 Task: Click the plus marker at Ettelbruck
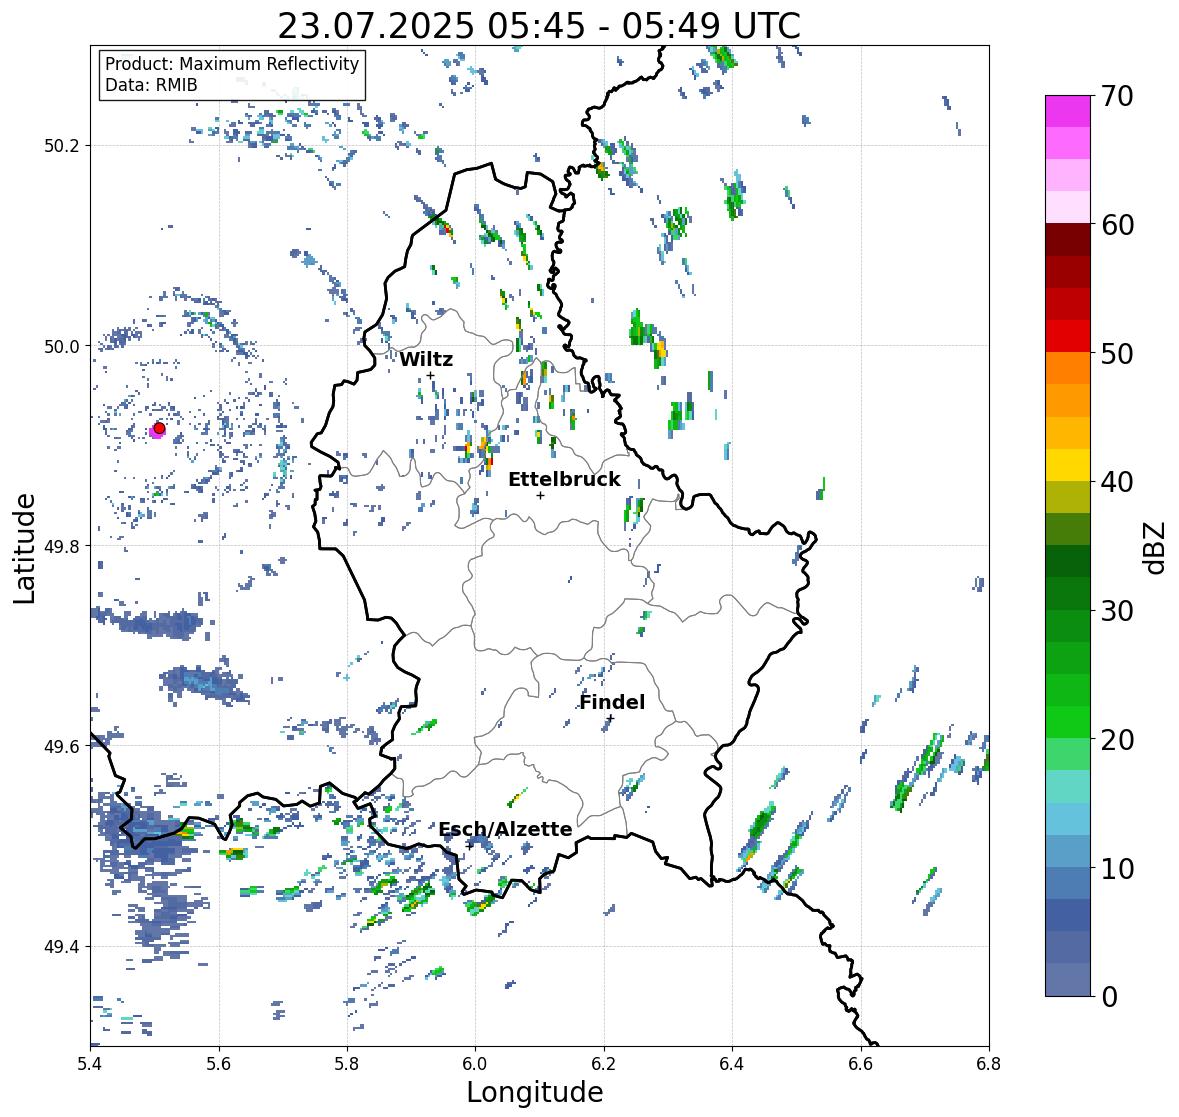point(540,495)
